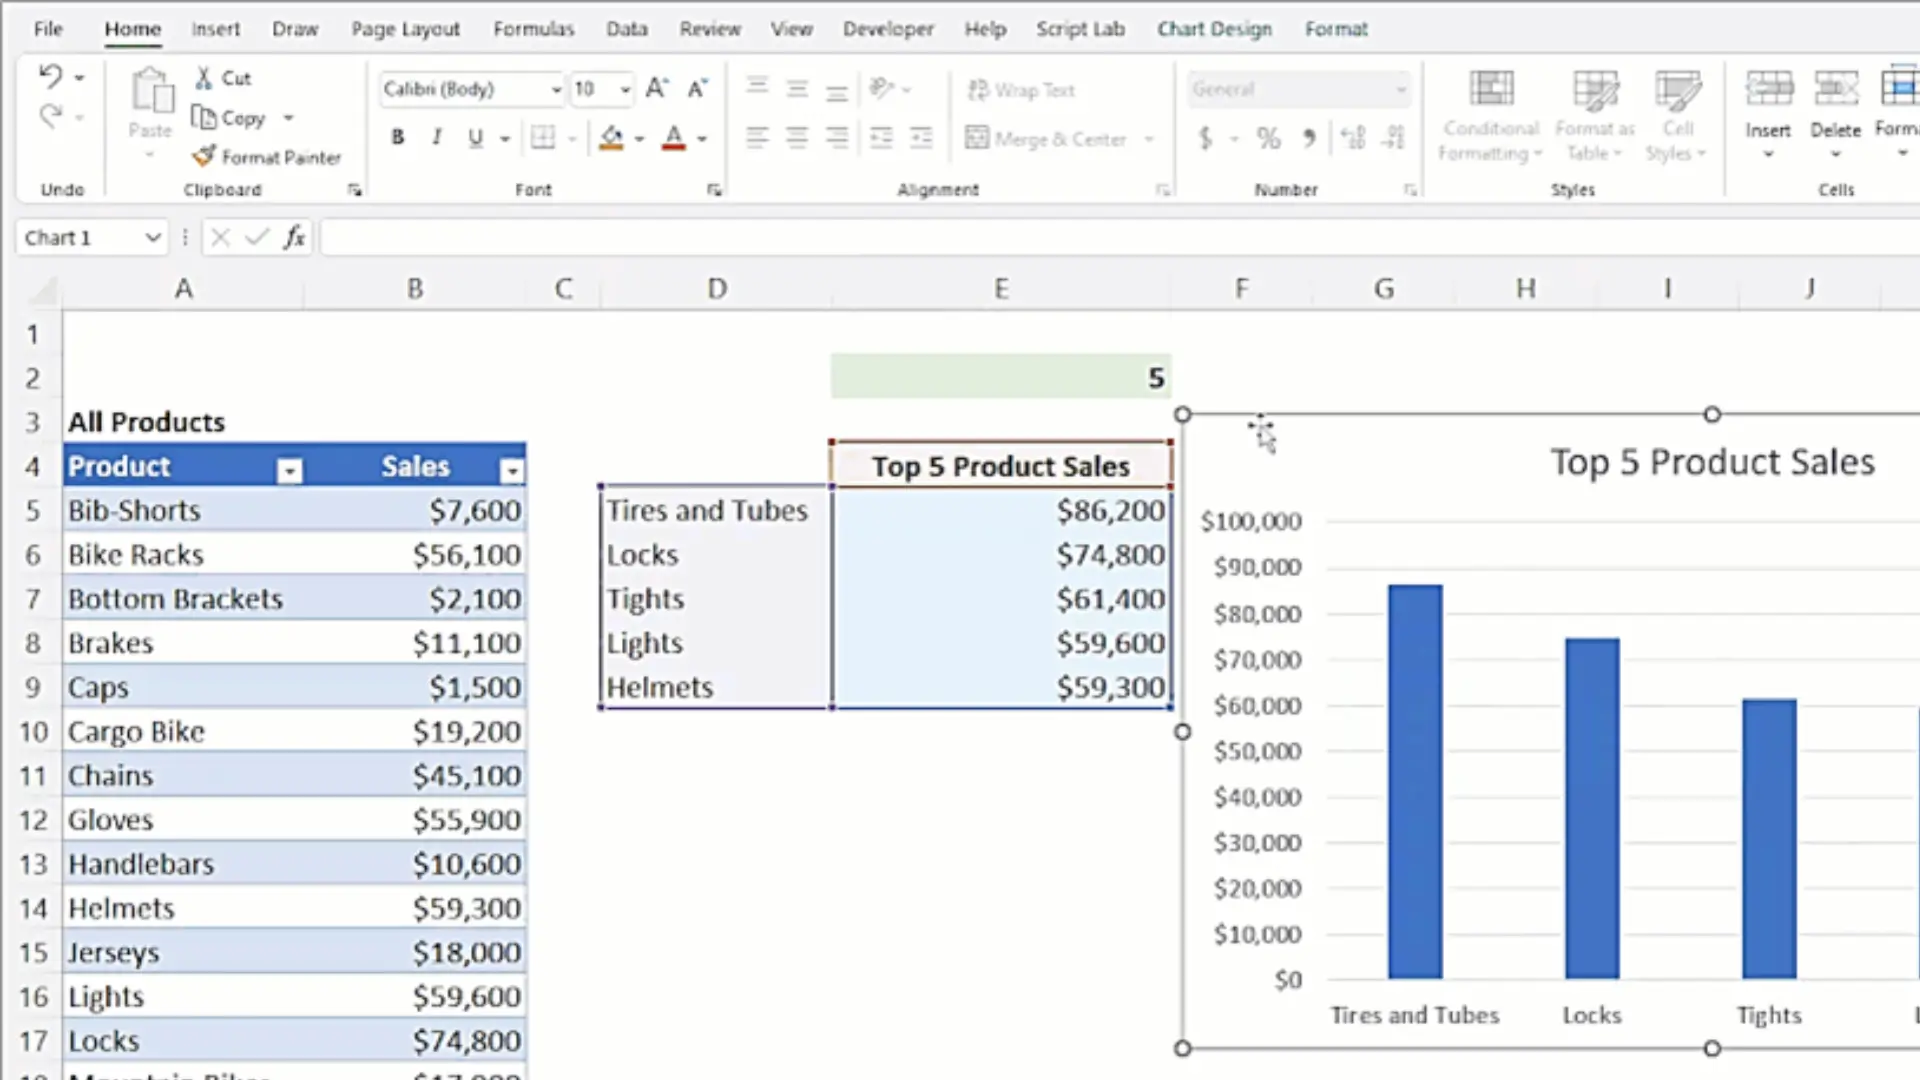Viewport: 1920px width, 1080px height.
Task: Click the Increase Font Size icon
Action: click(656, 89)
